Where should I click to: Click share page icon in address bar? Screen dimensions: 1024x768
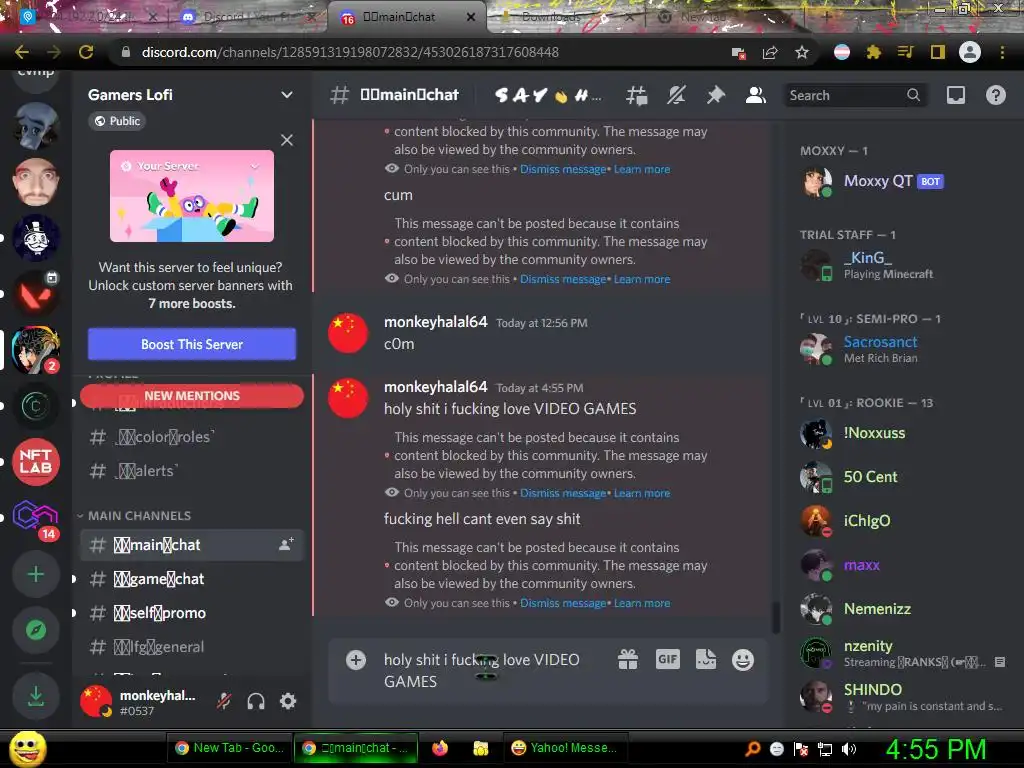[x=770, y=52]
